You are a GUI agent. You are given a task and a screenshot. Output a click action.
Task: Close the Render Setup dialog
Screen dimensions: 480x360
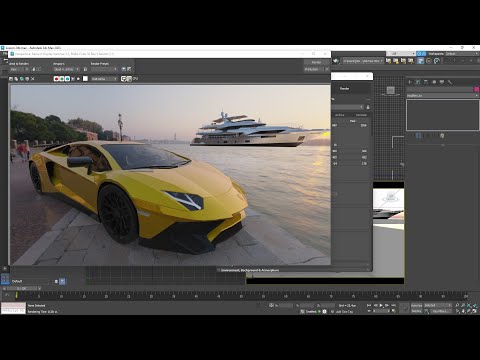click(x=367, y=76)
